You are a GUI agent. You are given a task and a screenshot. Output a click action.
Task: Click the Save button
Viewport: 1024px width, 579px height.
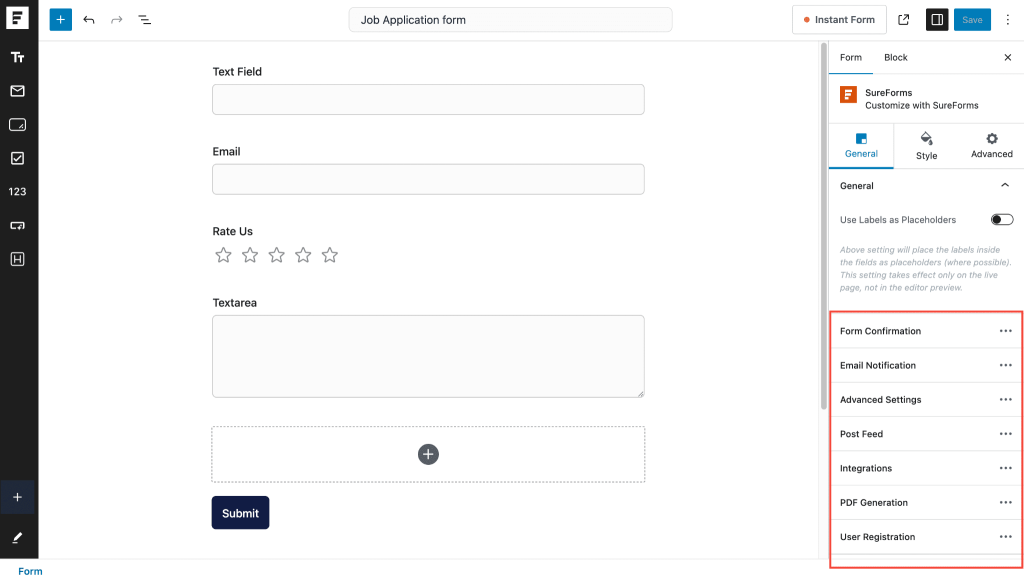[972, 19]
